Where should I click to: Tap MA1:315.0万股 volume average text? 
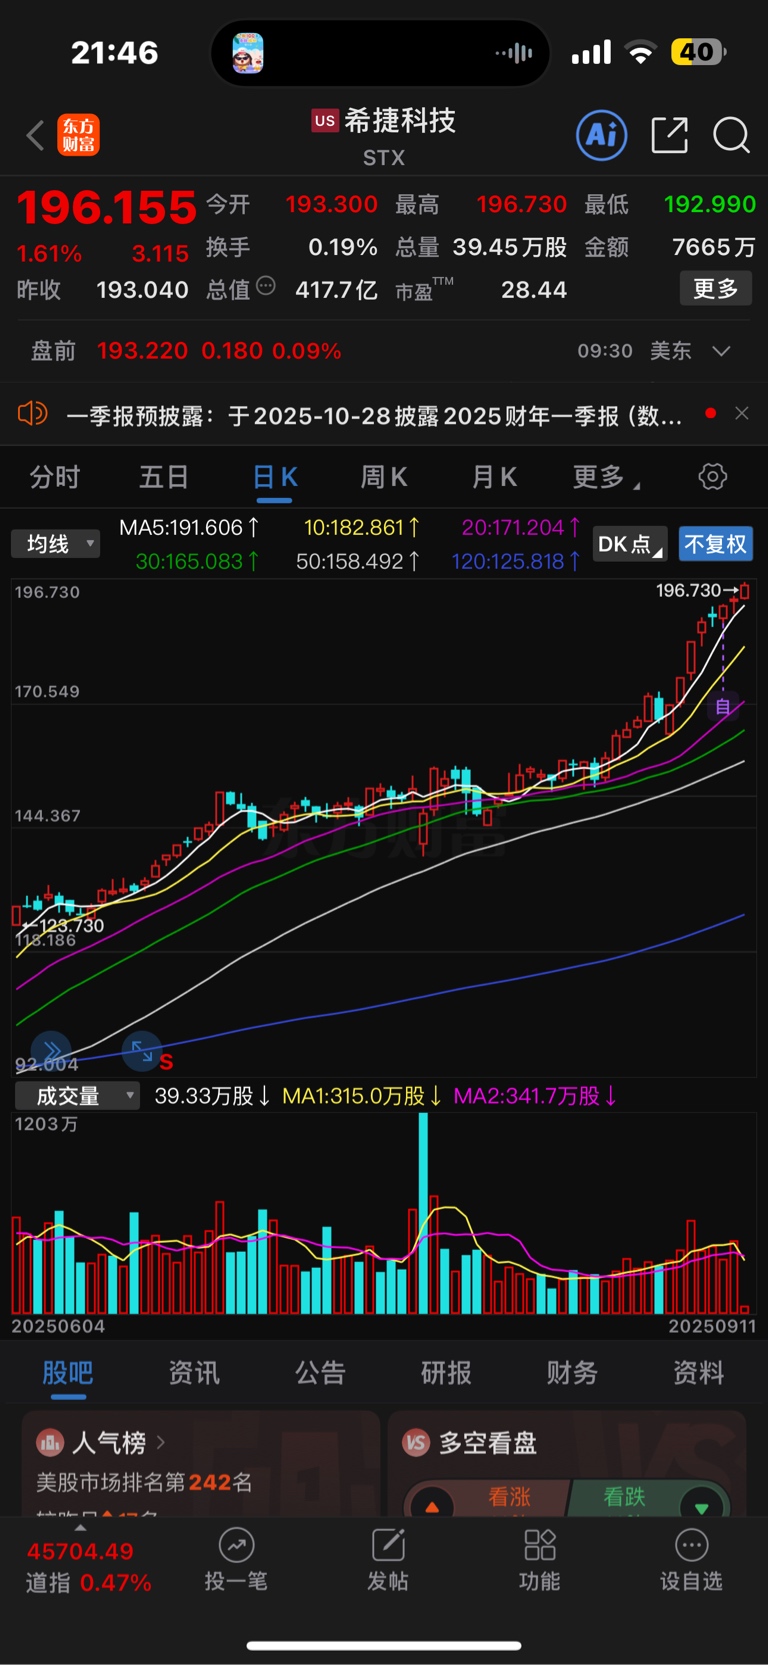pyautogui.click(x=362, y=1096)
